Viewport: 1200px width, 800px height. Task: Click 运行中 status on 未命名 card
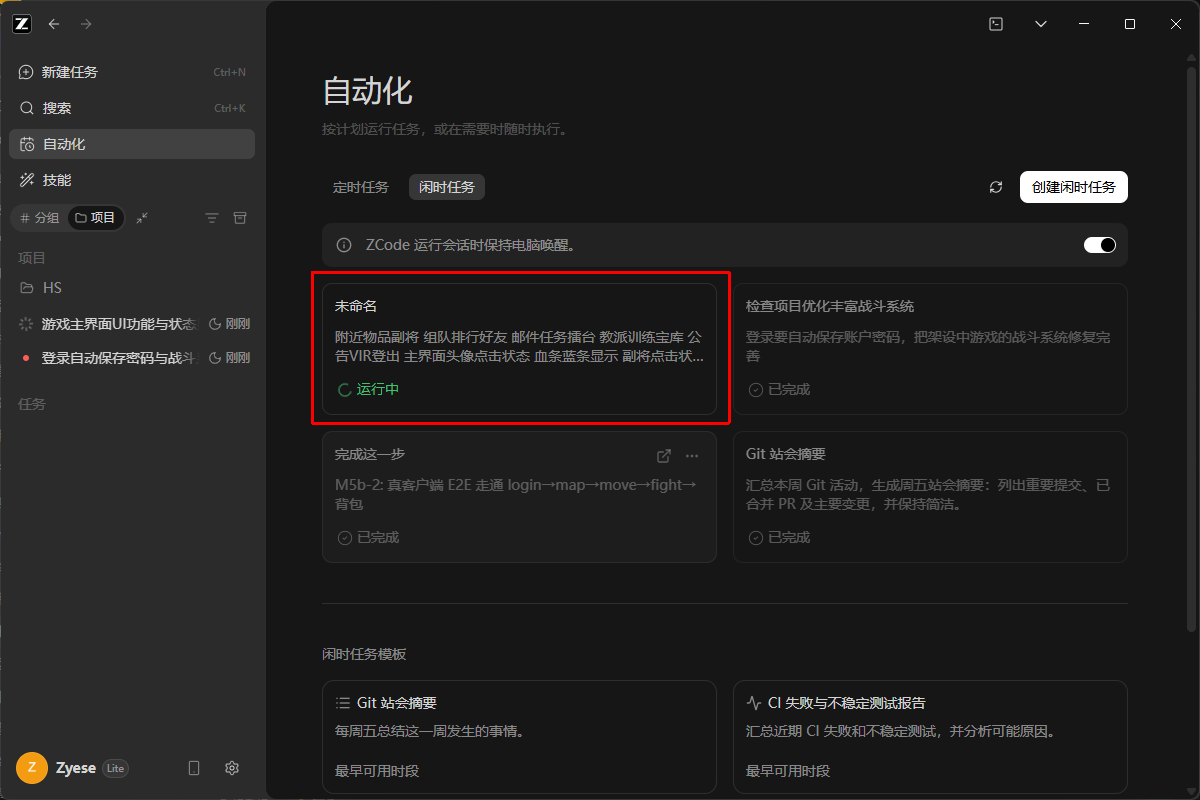pos(369,389)
